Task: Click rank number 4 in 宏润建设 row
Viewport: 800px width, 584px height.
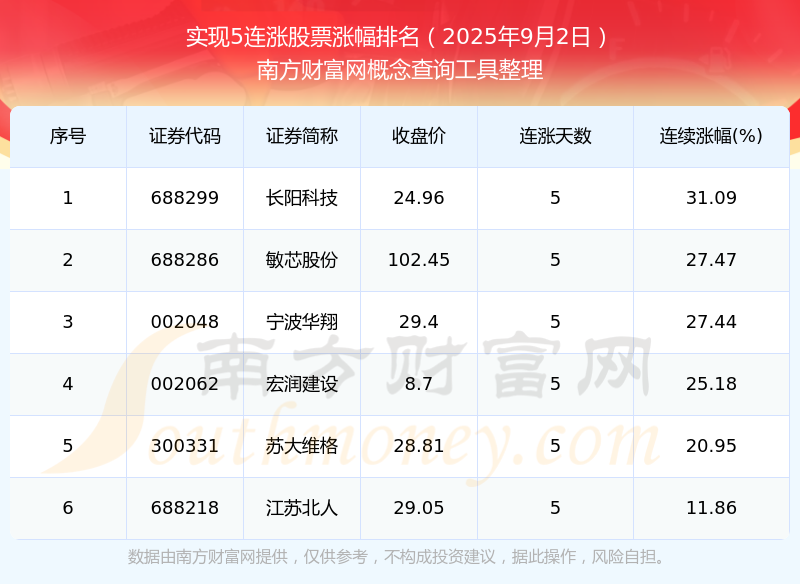Action: [x=68, y=384]
